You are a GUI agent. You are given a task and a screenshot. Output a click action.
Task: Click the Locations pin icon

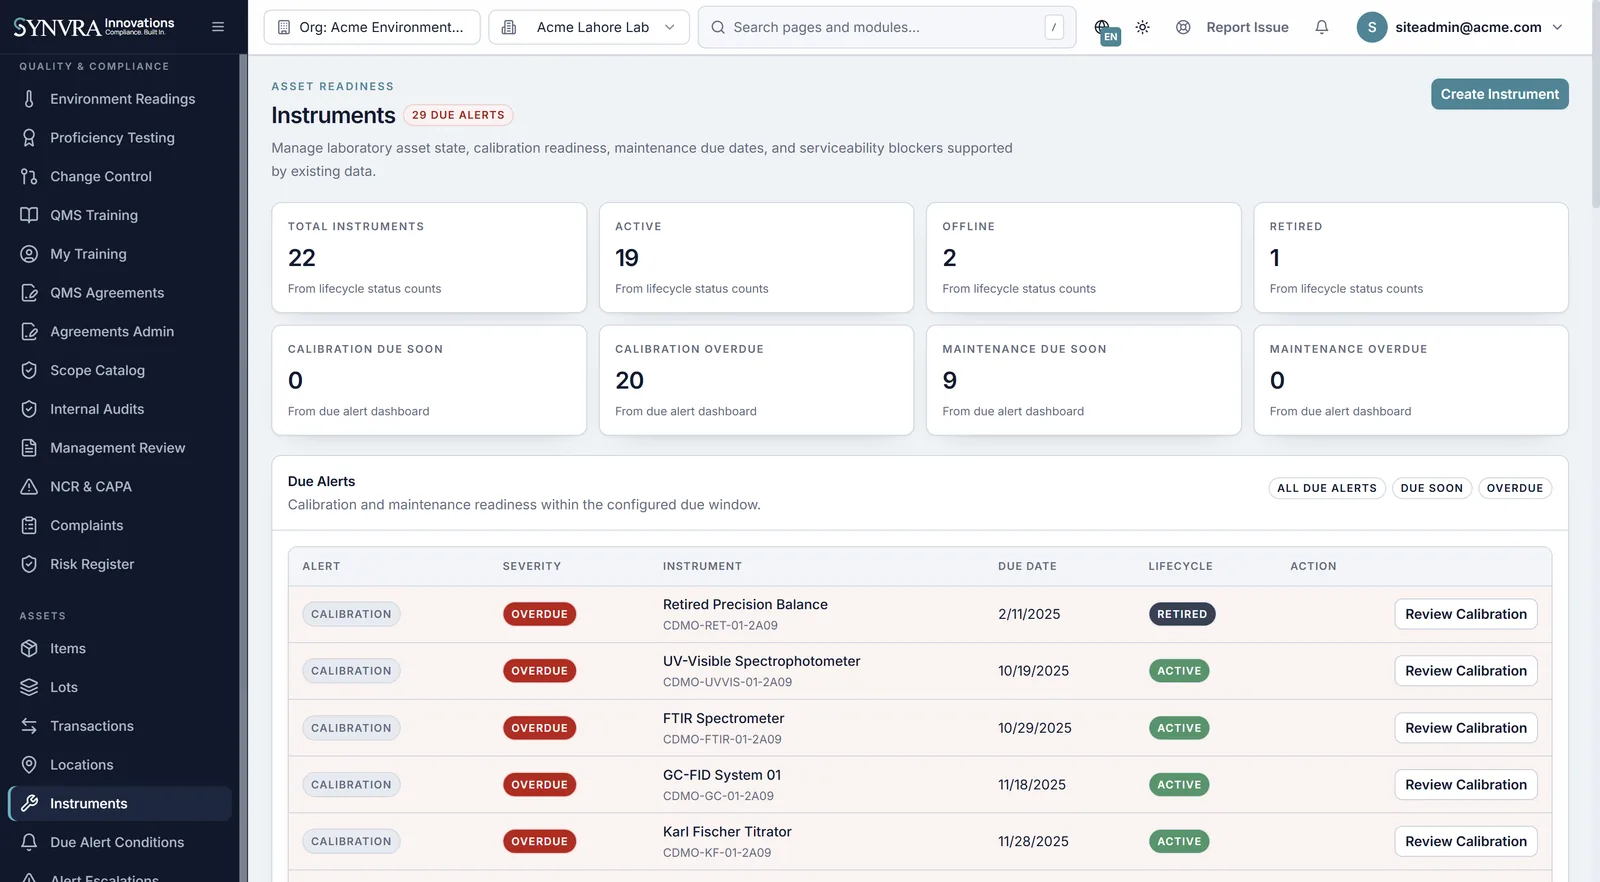(29, 765)
